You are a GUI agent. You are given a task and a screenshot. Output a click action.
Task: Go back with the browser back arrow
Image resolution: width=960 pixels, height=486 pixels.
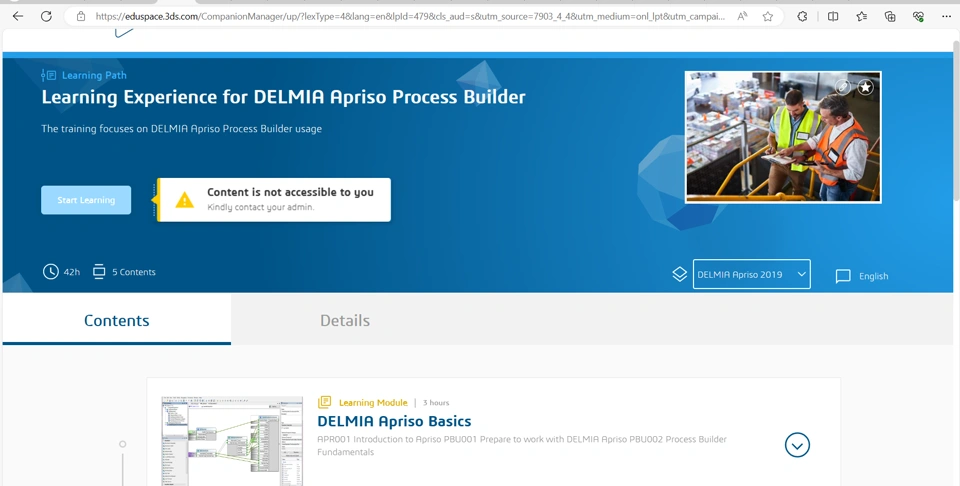pos(18,17)
